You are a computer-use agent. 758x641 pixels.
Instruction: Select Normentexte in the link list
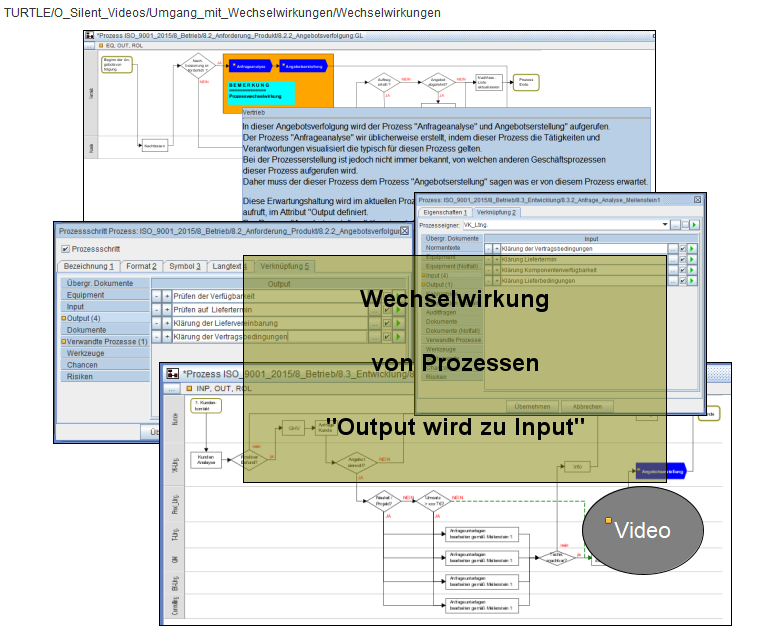tap(452, 248)
